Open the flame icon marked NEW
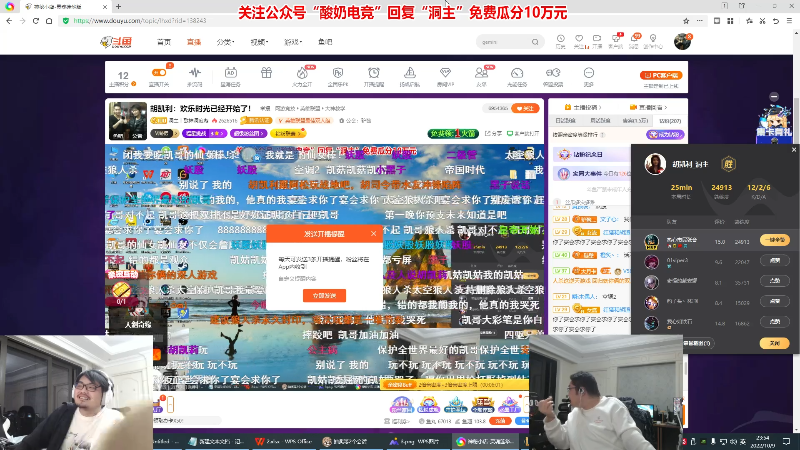 (x=302, y=74)
